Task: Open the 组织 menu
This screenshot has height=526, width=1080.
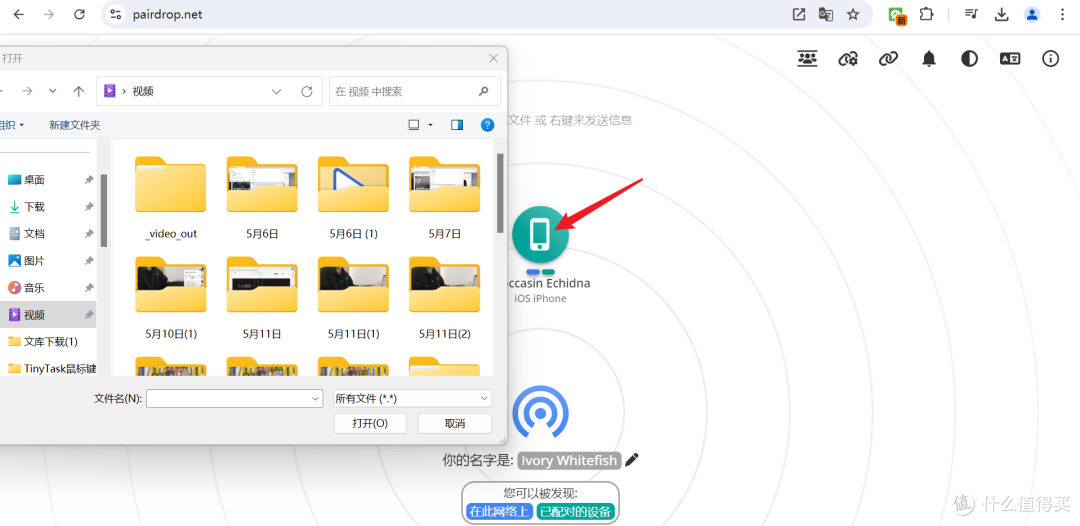Action: [10, 125]
